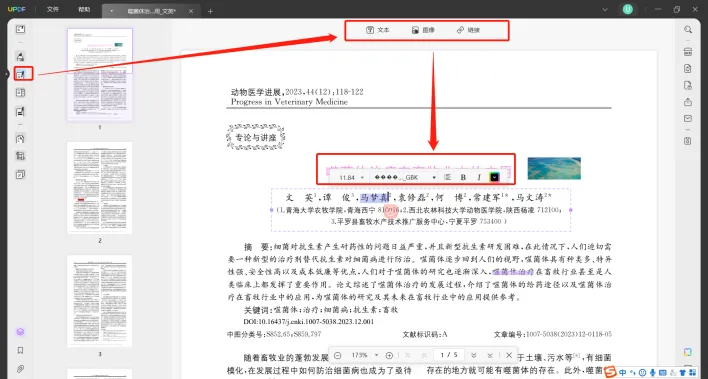The image size is (708, 379).
Task: Open the 帮助 menu
Action: (84, 9)
